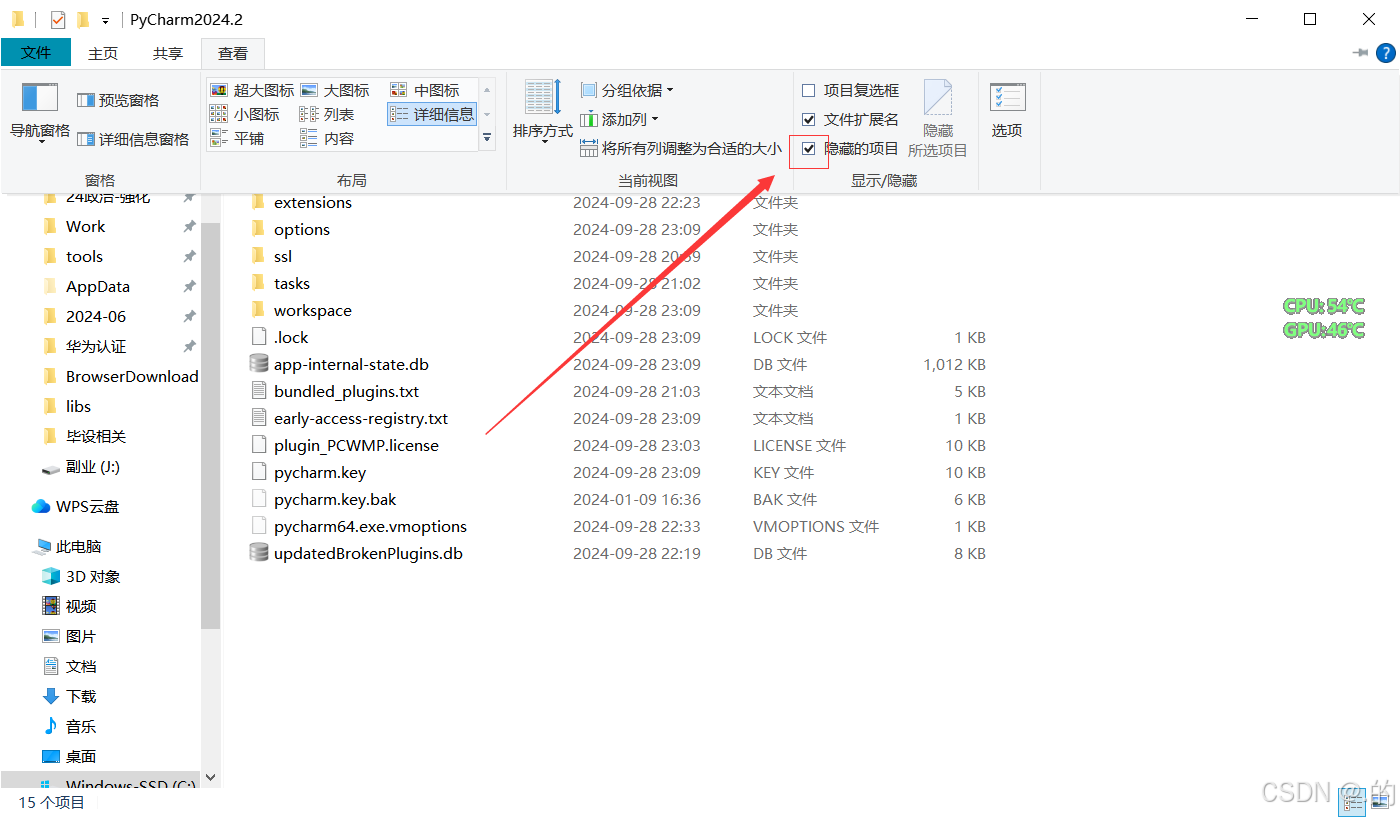Screen dimensions: 1400x818
Task: Switch to the View (查看) tab
Action: click(233, 53)
